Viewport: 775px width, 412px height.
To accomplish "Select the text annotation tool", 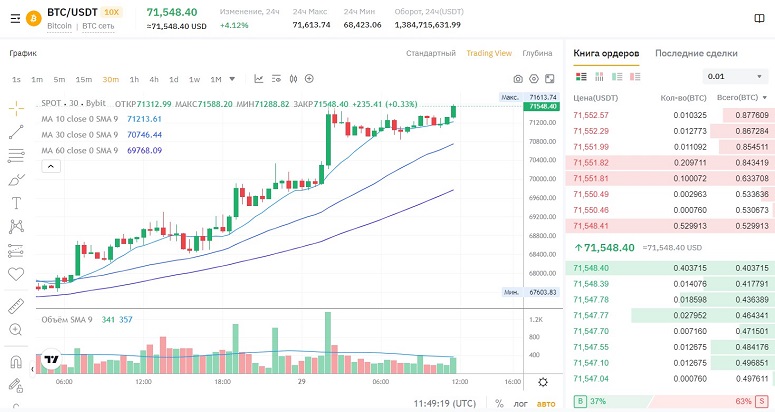I will 15,202.
